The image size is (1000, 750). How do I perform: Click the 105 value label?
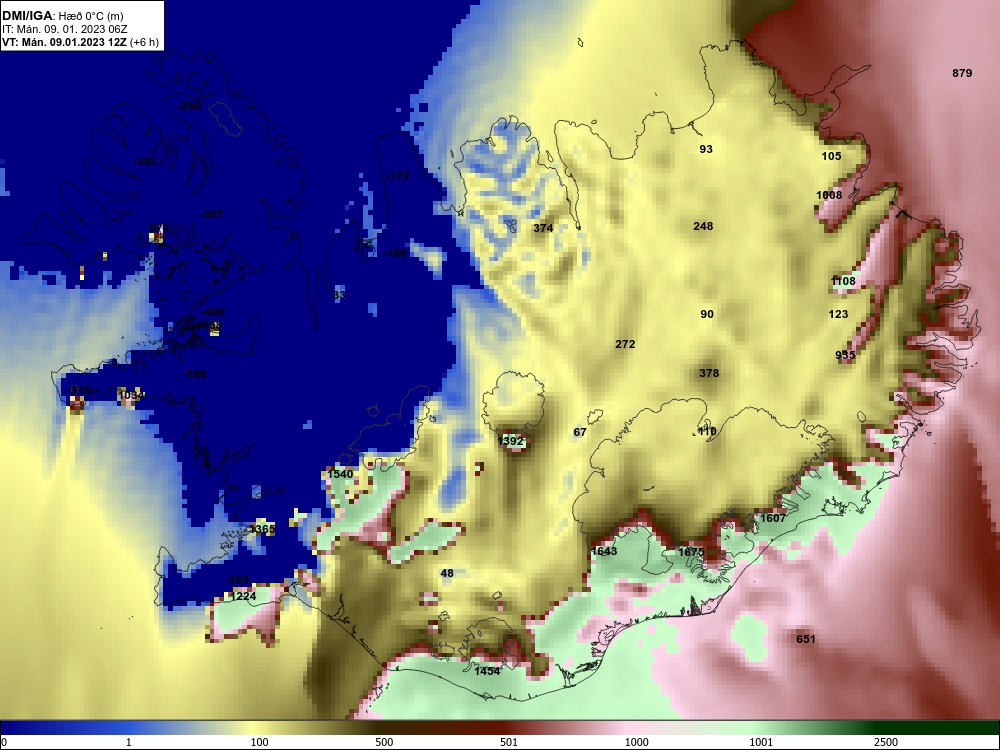click(831, 156)
